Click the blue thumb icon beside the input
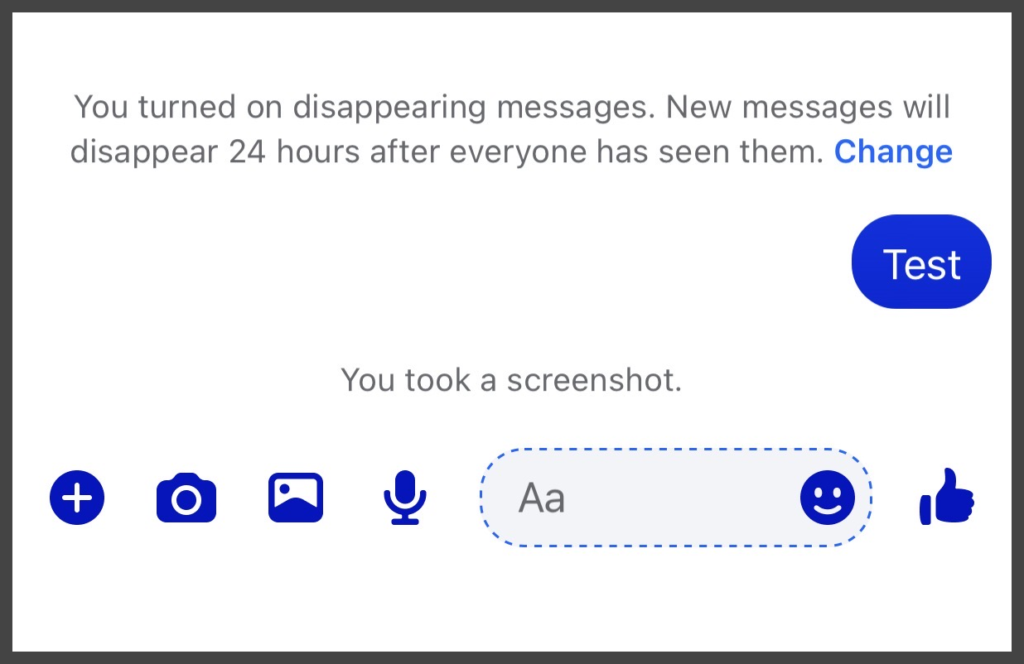The height and width of the screenshot is (664, 1024). (947, 497)
